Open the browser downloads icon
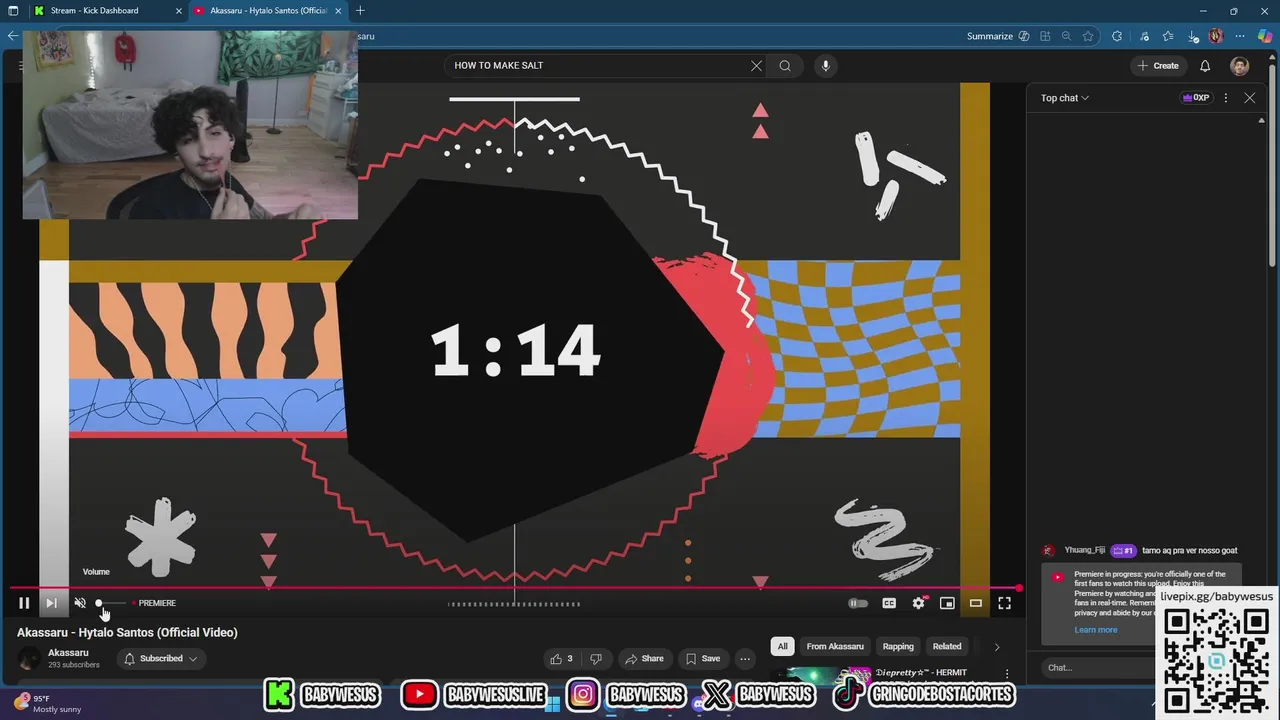 (x=1193, y=36)
